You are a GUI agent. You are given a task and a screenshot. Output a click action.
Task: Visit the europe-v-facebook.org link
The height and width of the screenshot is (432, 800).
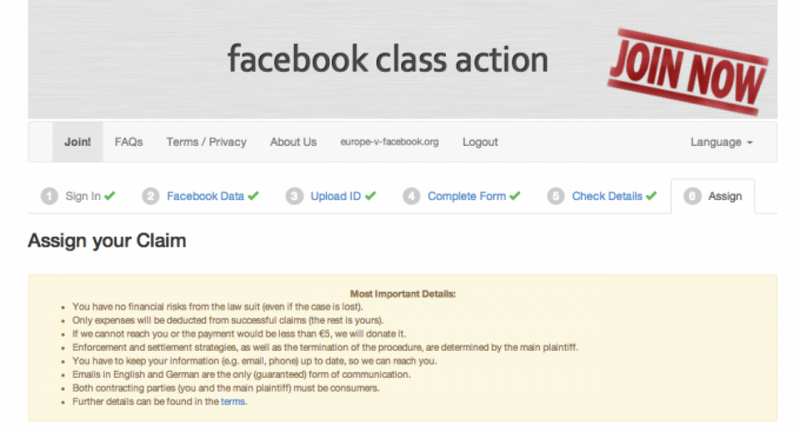pos(389,142)
